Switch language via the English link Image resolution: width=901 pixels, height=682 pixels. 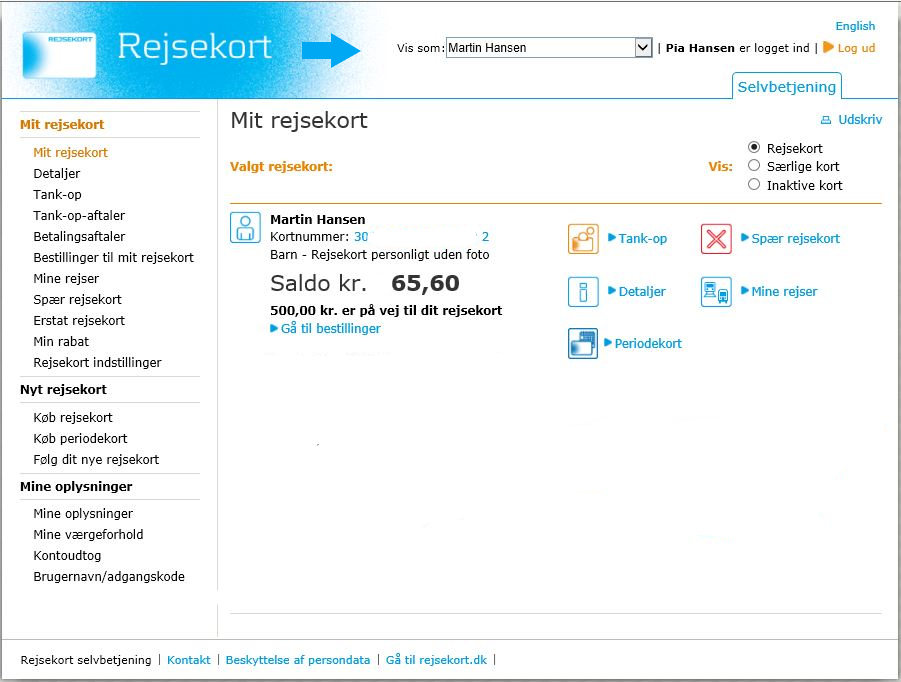855,26
